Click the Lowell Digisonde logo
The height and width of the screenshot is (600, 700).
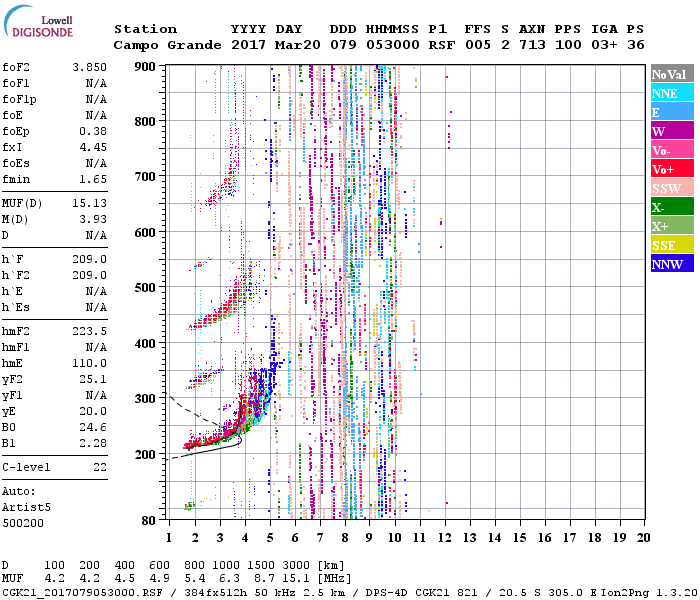tap(38, 22)
